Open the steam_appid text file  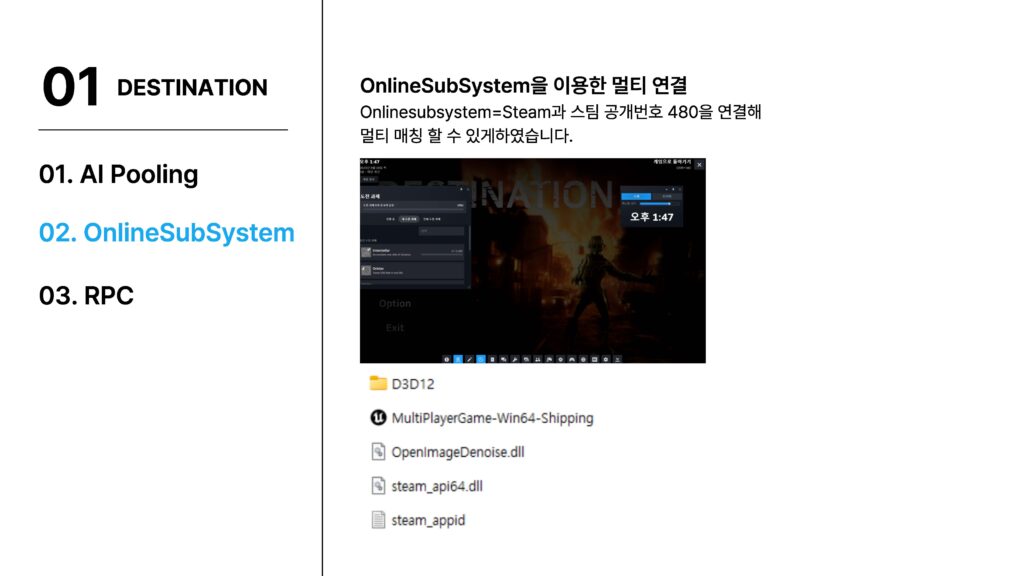pyautogui.click(x=427, y=520)
